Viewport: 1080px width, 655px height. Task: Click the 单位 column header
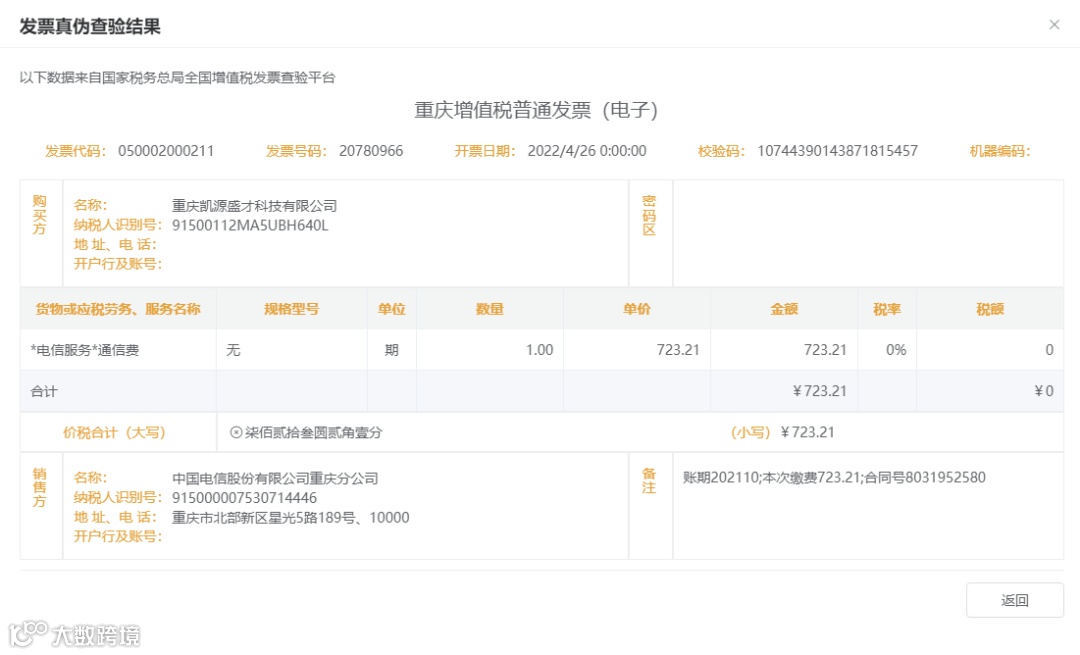click(x=391, y=309)
